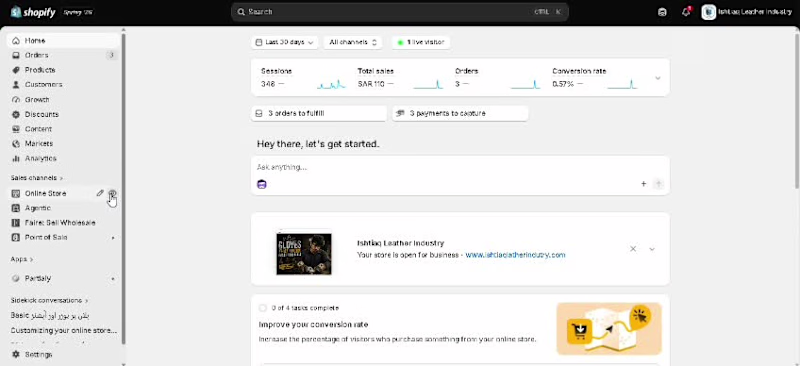This screenshot has width=800, height=366.
Task: Open the store website link
Action: coord(515,255)
